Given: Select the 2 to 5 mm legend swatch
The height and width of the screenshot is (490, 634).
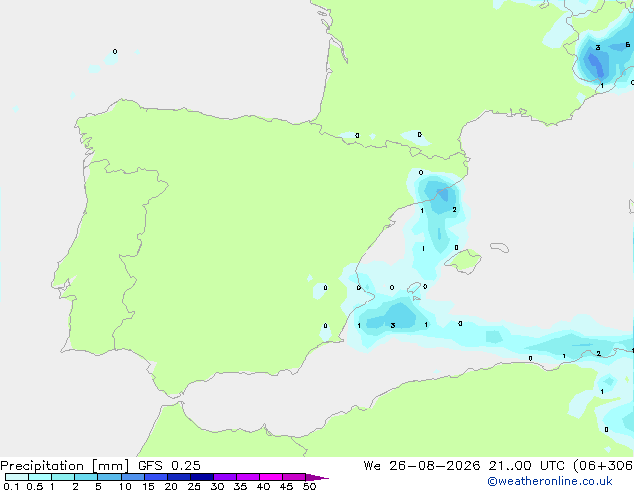Looking at the screenshot, I should tap(86, 477).
